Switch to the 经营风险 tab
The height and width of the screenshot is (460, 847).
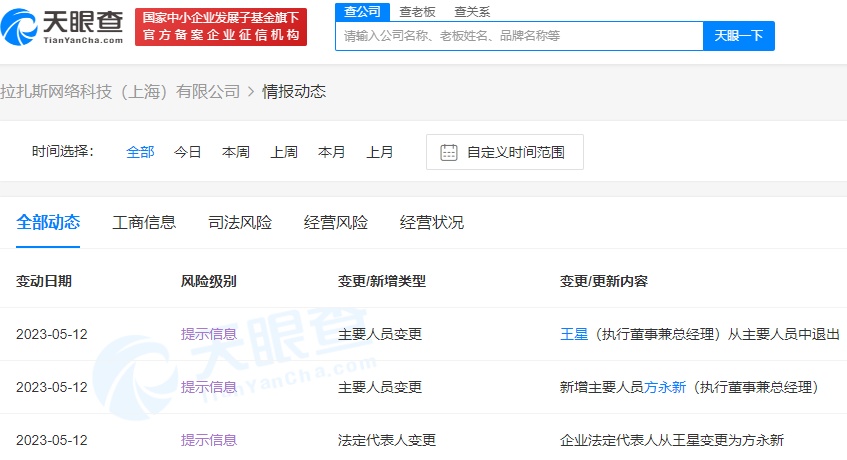point(336,222)
